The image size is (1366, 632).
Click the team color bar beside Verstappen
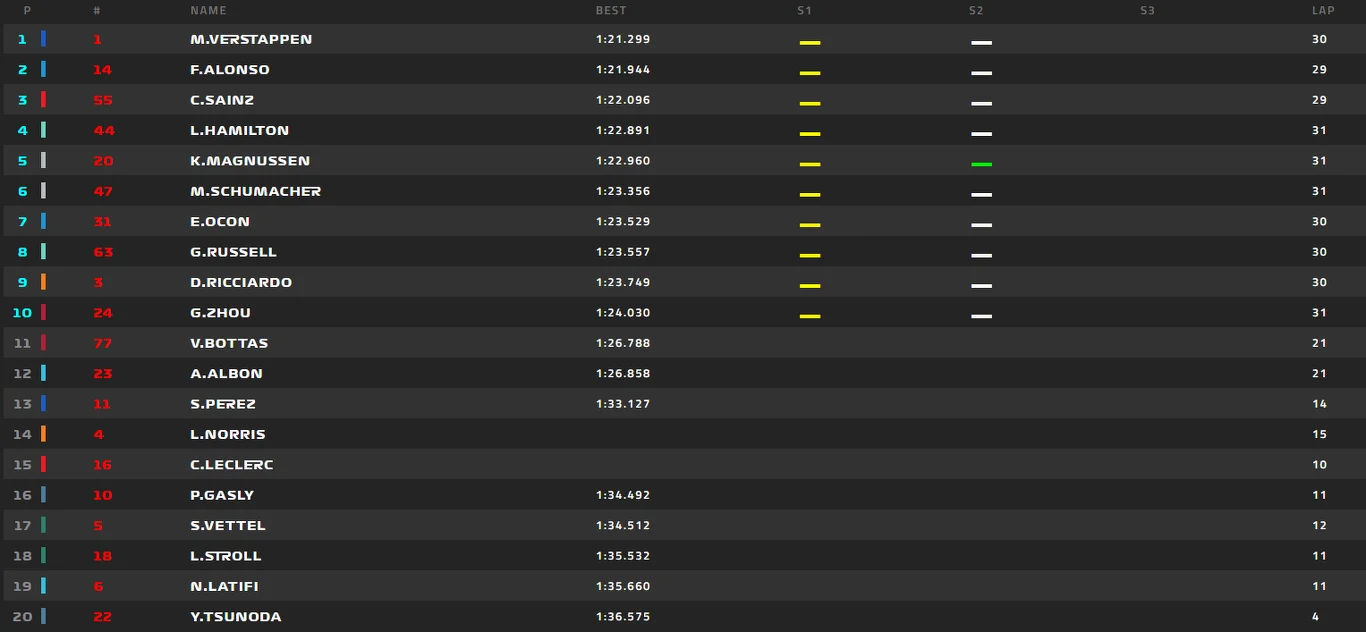click(x=43, y=39)
